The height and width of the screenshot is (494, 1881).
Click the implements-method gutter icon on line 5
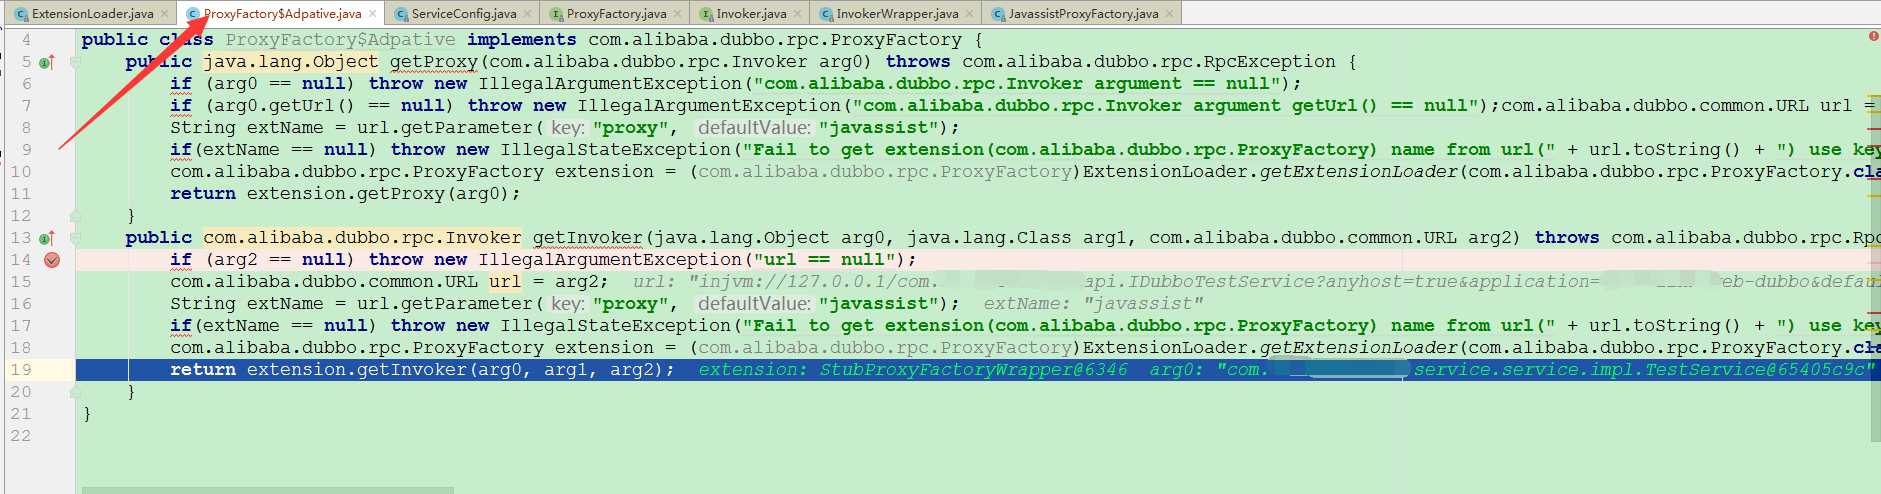[x=46, y=62]
